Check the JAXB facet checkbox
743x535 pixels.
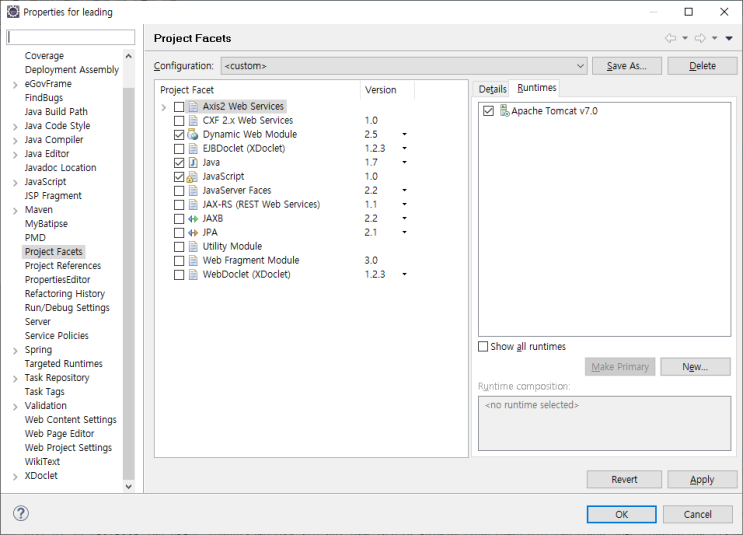coord(179,218)
